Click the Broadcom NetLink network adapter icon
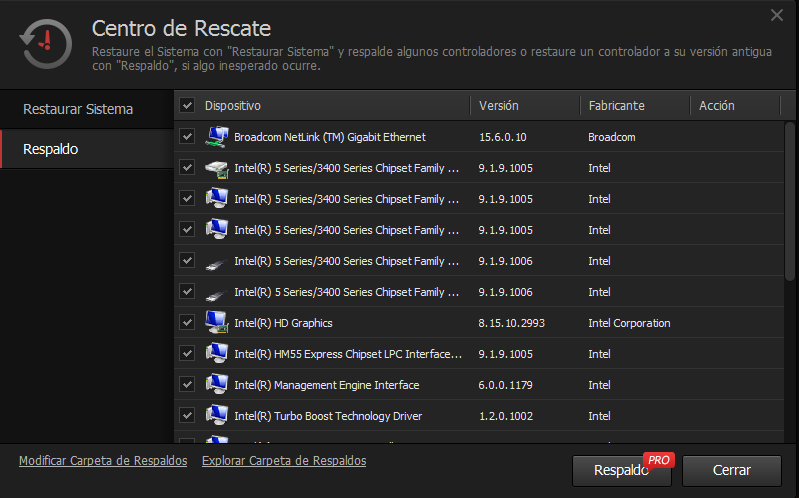The height and width of the screenshot is (498, 799). pyautogui.click(x=217, y=137)
